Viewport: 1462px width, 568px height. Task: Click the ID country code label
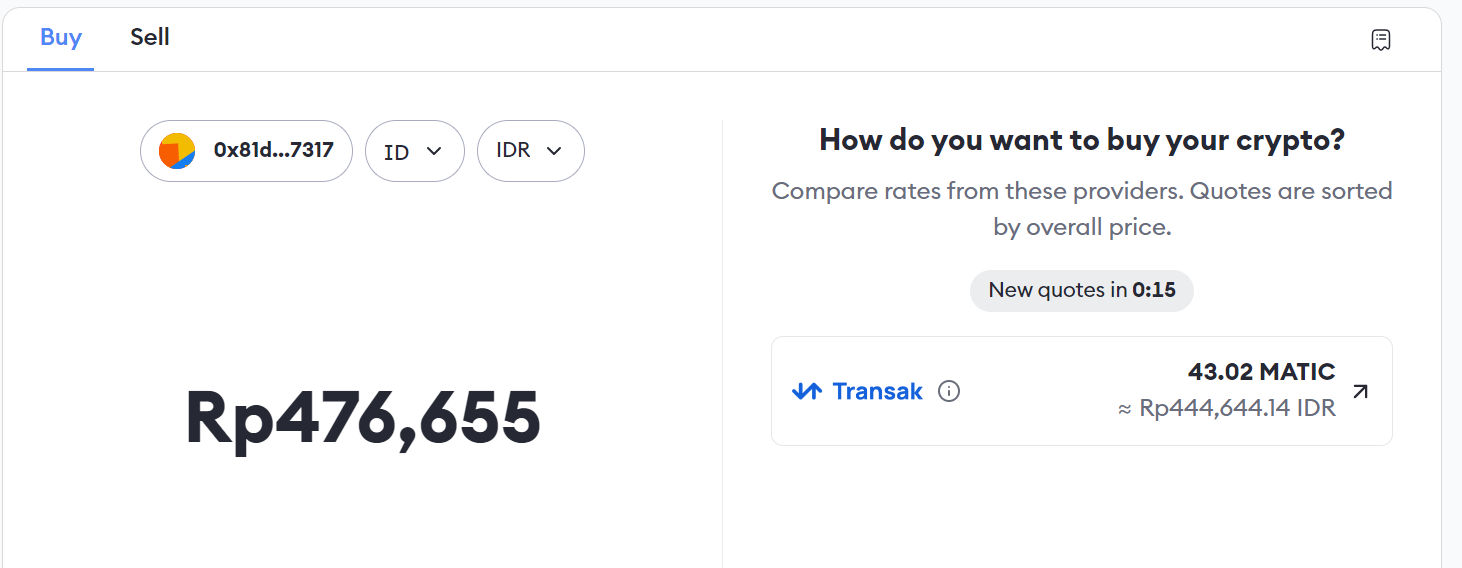[x=397, y=152]
